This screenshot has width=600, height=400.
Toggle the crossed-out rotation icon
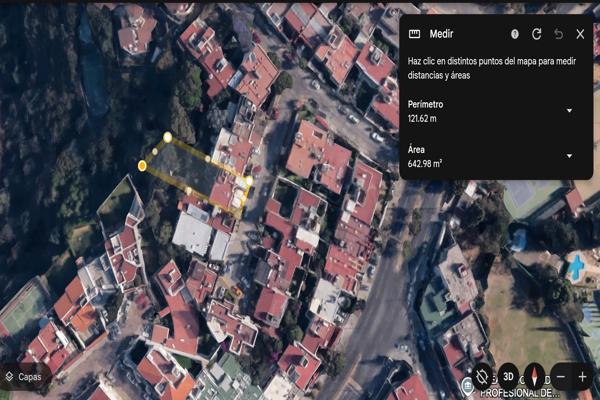[482, 377]
